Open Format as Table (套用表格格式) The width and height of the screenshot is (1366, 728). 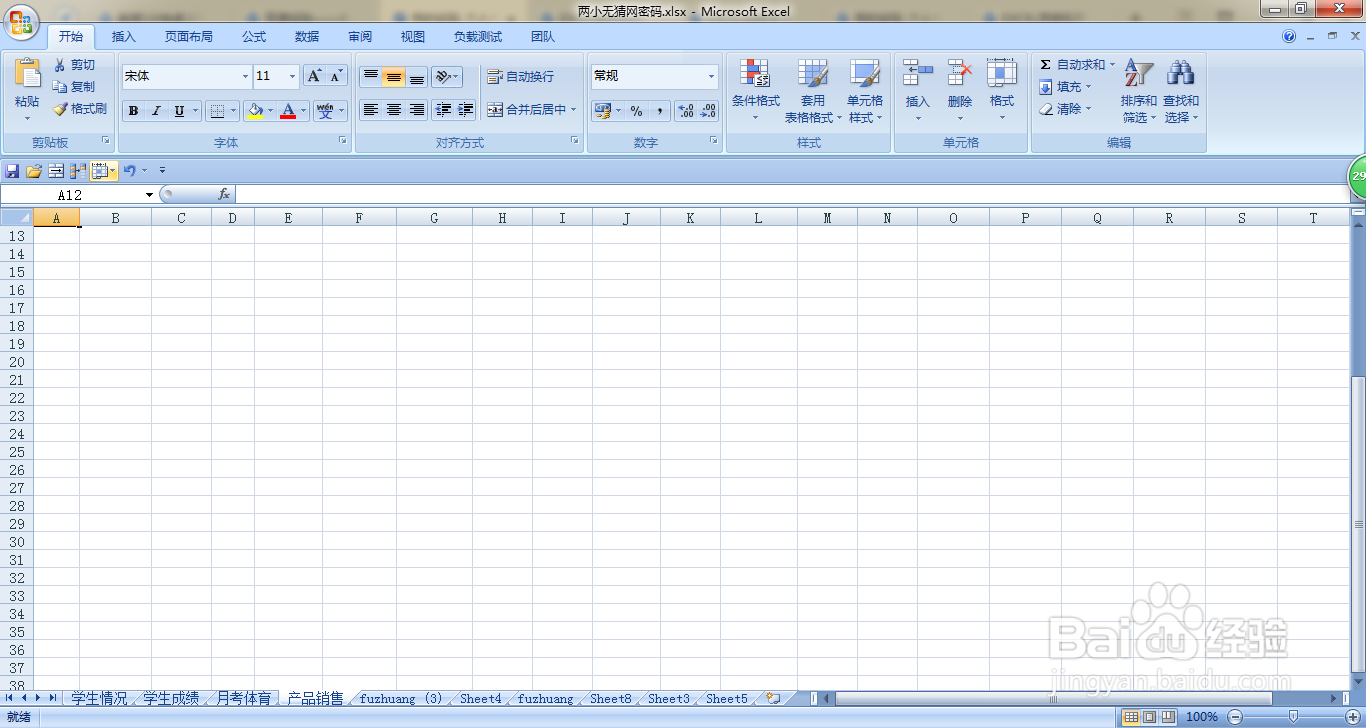point(812,90)
